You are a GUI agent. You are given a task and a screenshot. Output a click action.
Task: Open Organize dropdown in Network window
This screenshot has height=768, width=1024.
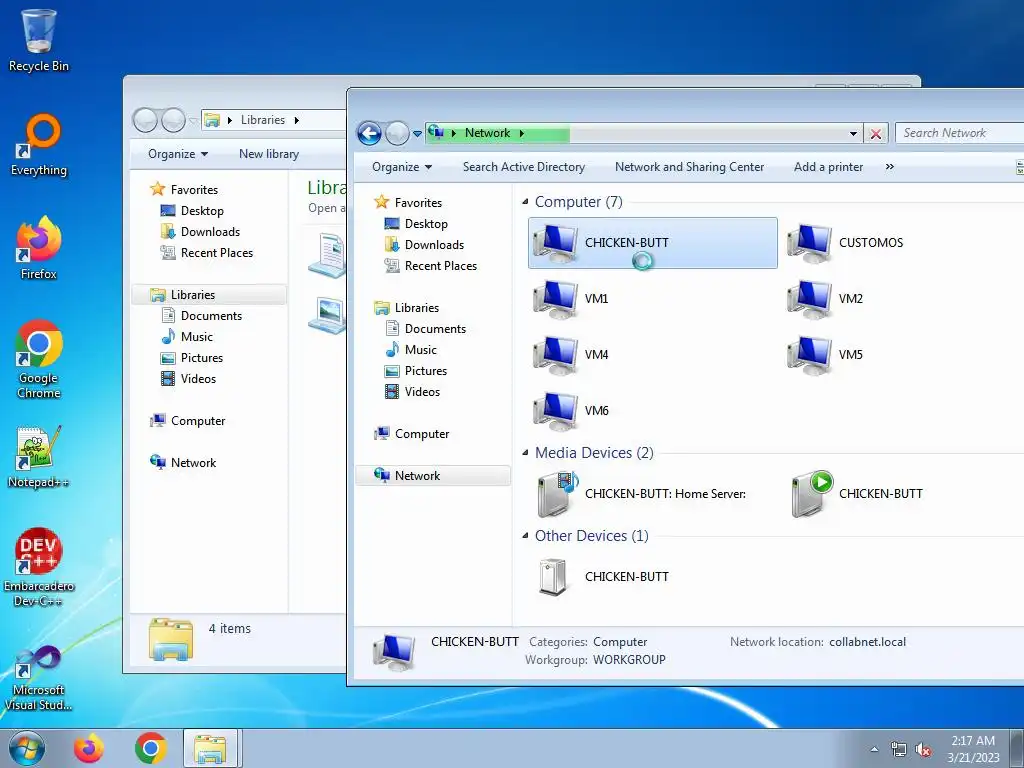click(x=402, y=167)
